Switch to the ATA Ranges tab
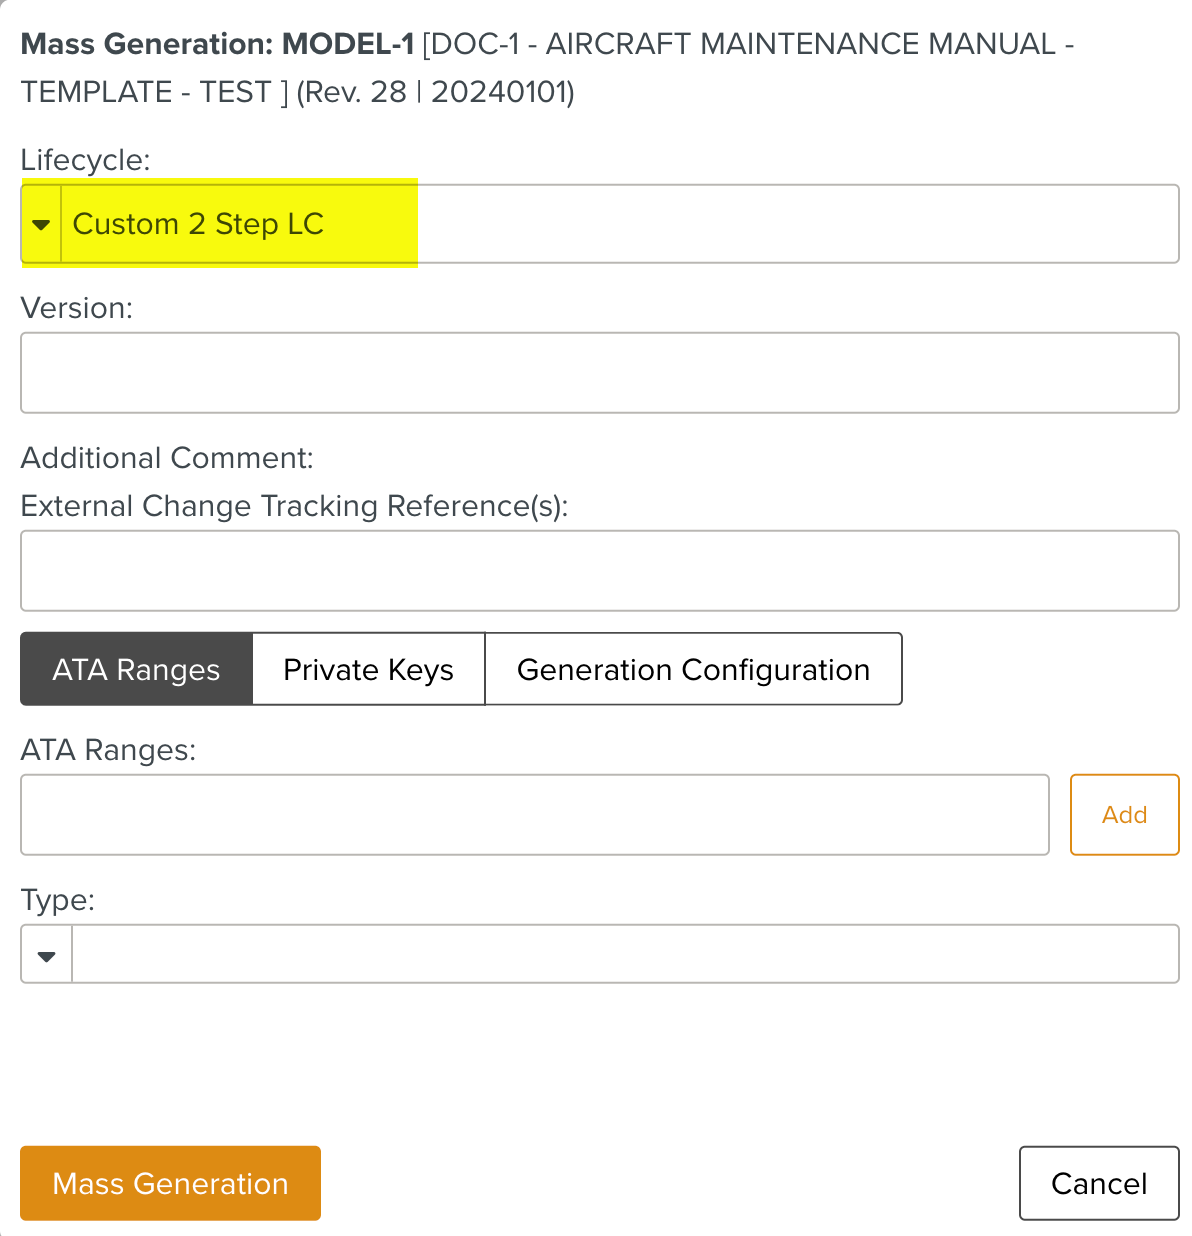 (x=136, y=669)
